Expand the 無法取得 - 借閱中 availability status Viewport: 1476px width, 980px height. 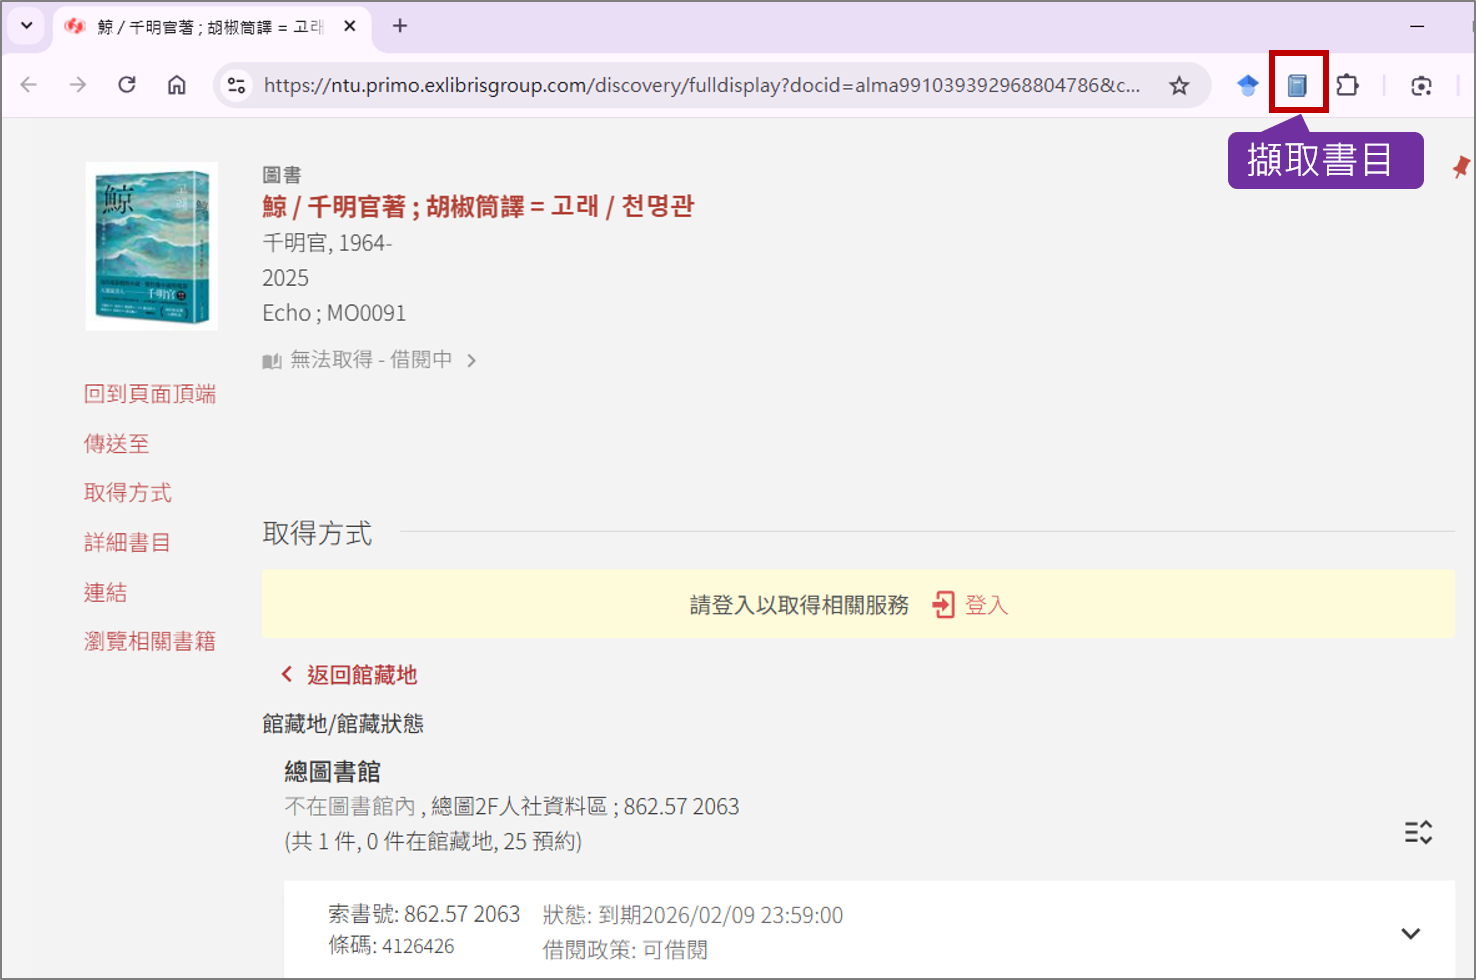(370, 360)
